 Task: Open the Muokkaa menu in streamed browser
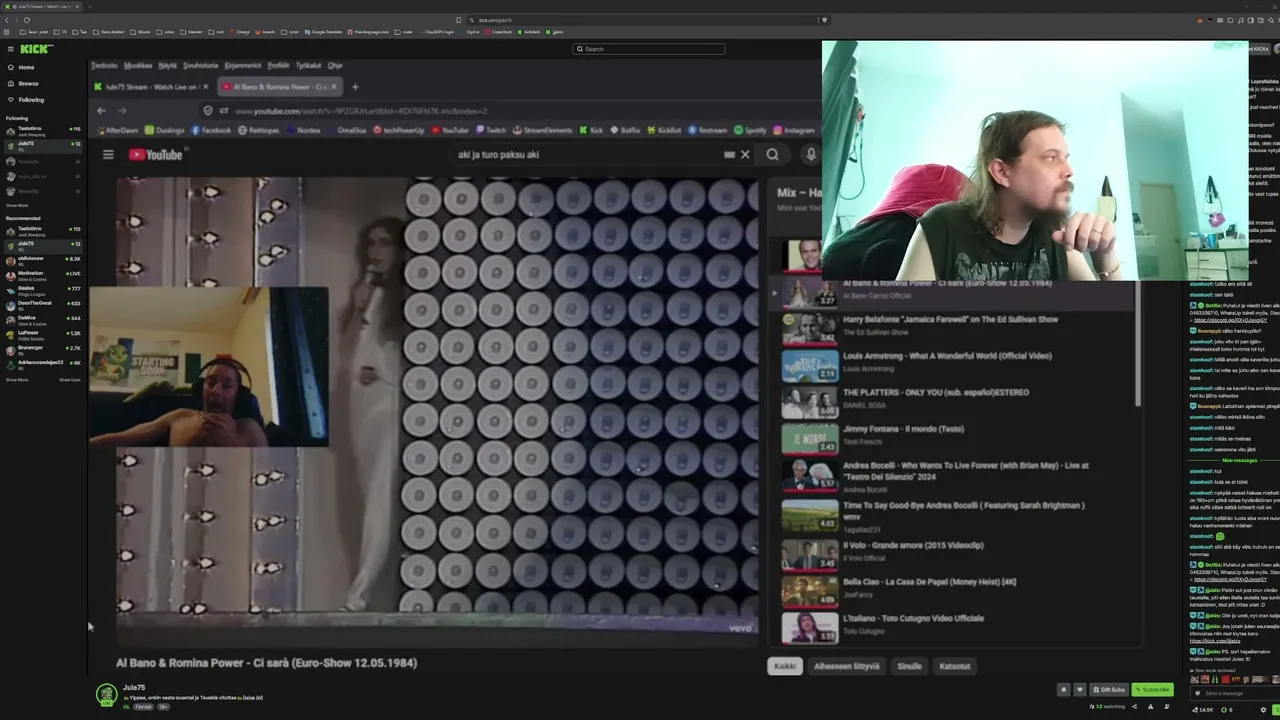pos(138,66)
